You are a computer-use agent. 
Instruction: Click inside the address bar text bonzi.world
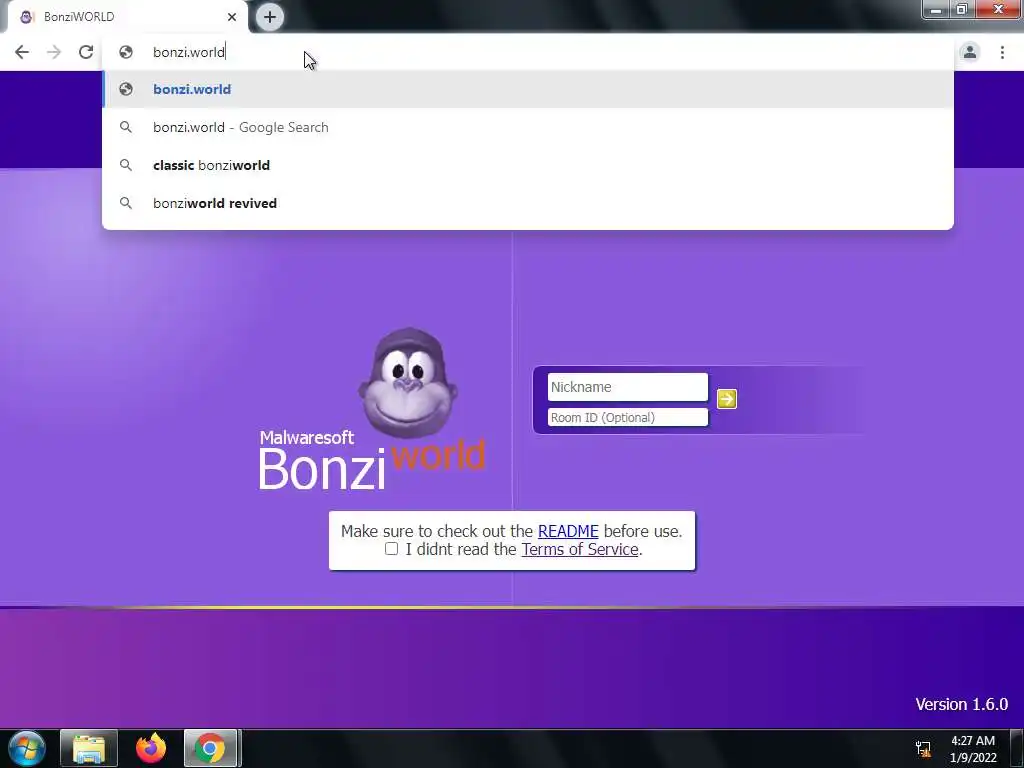coord(189,52)
